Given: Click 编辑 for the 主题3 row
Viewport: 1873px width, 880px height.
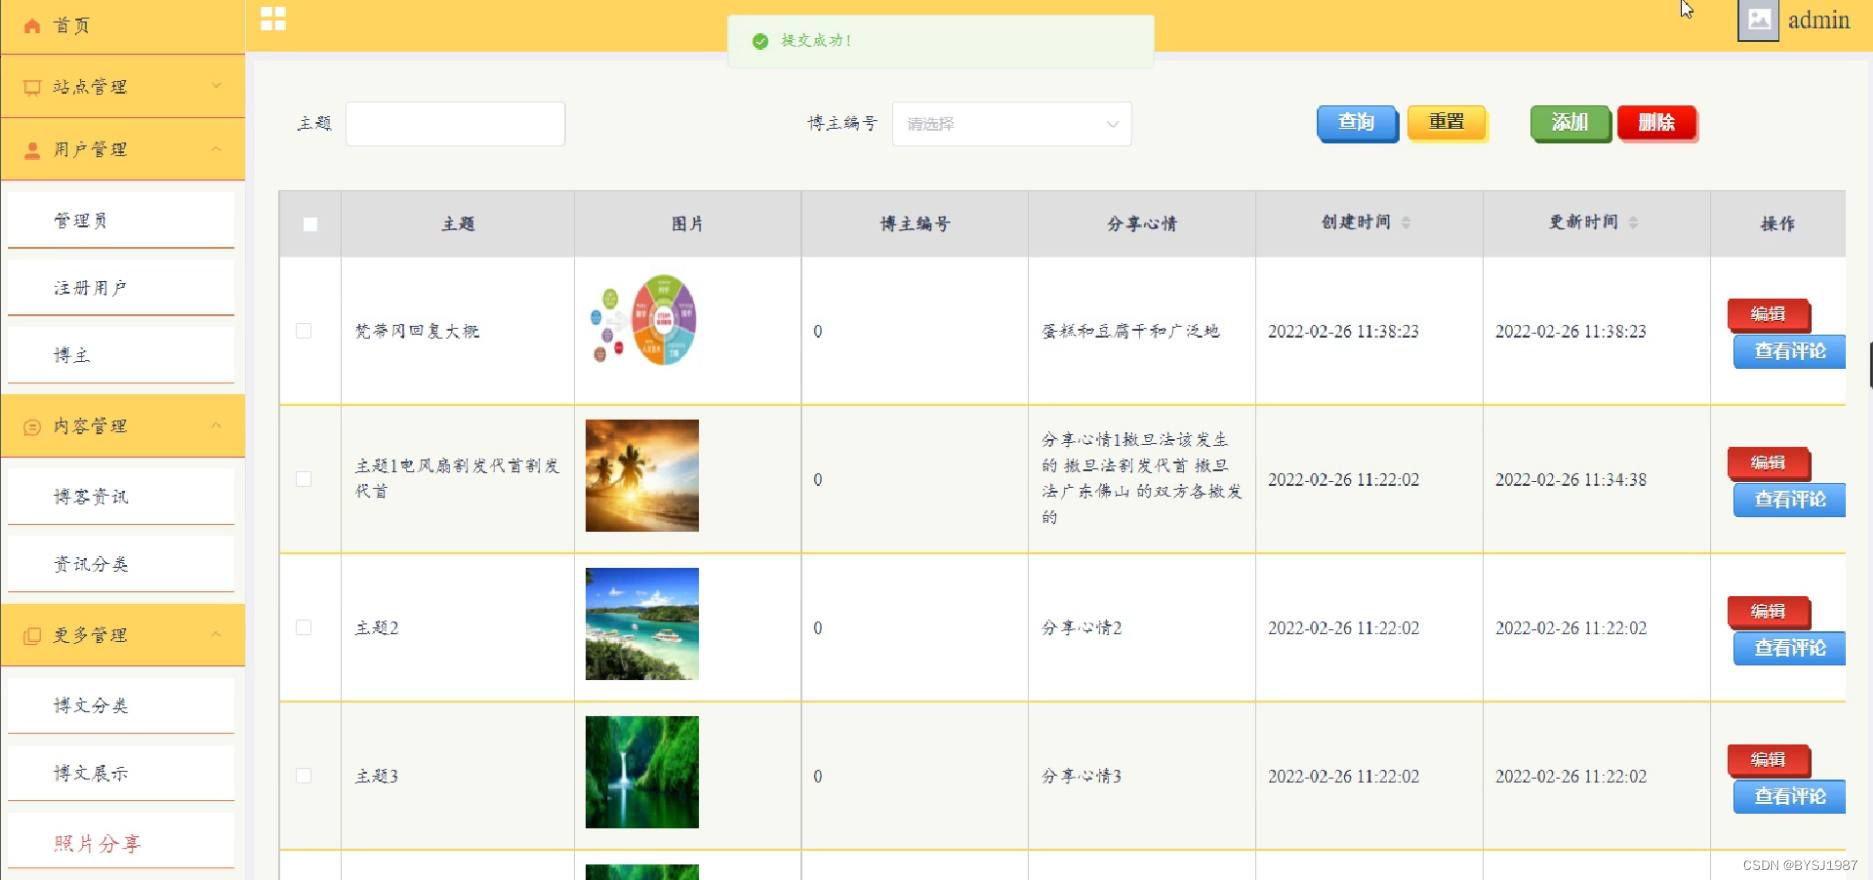Looking at the screenshot, I should tap(1768, 760).
